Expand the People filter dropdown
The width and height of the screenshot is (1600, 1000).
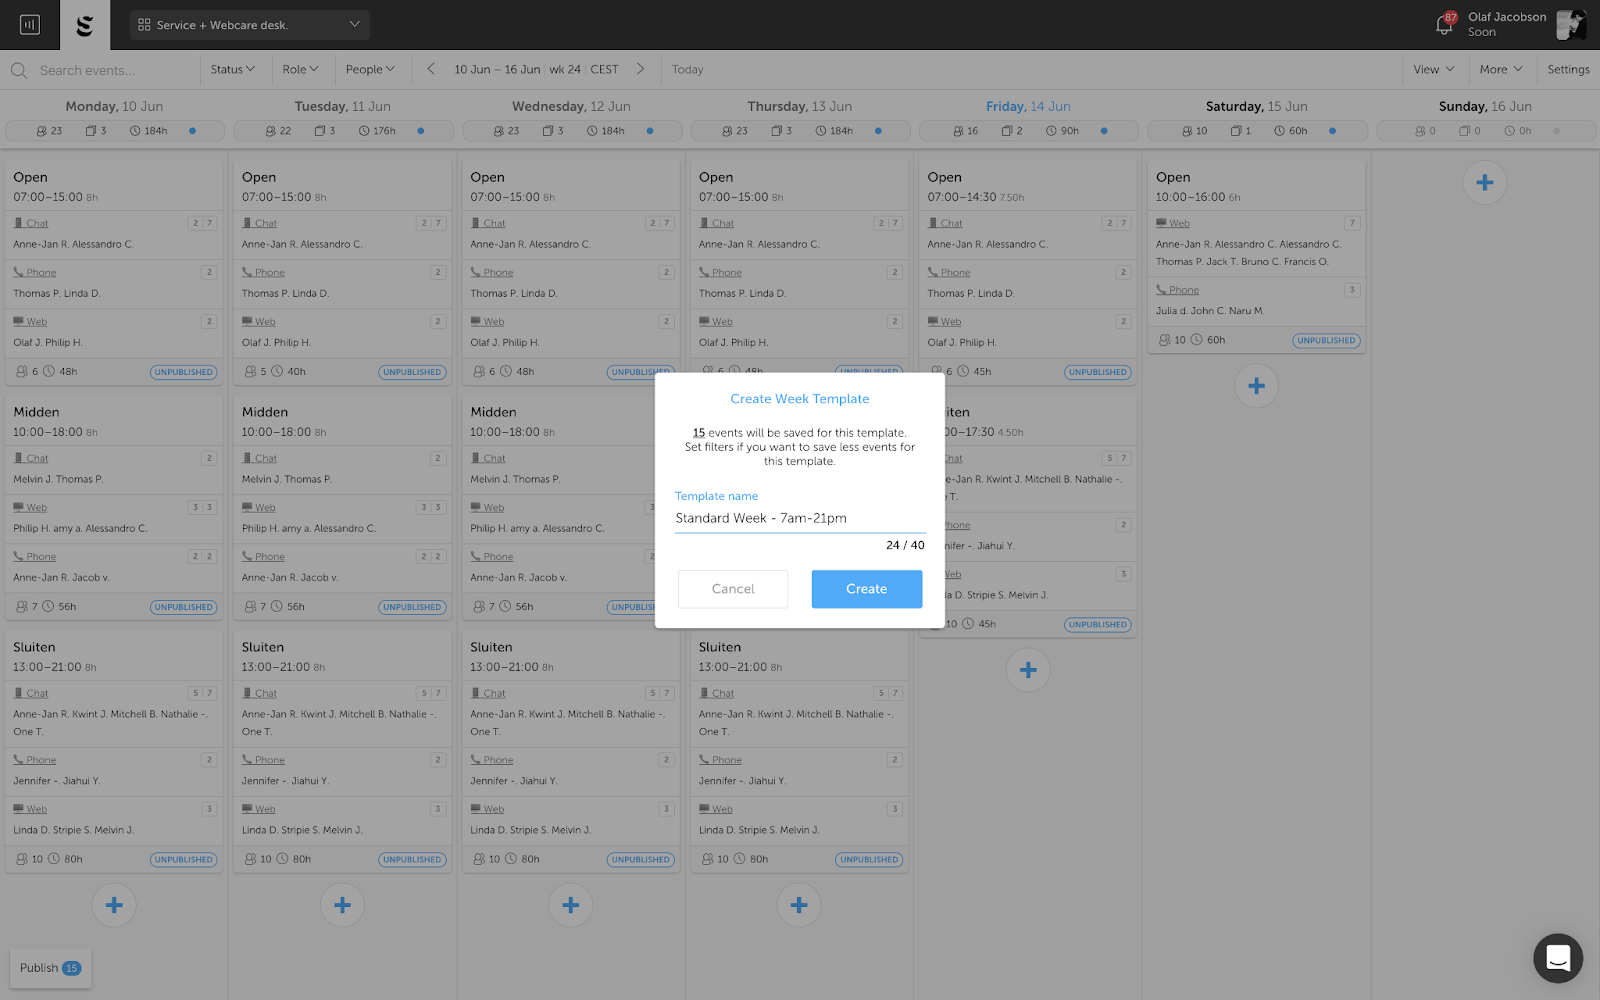tap(370, 69)
